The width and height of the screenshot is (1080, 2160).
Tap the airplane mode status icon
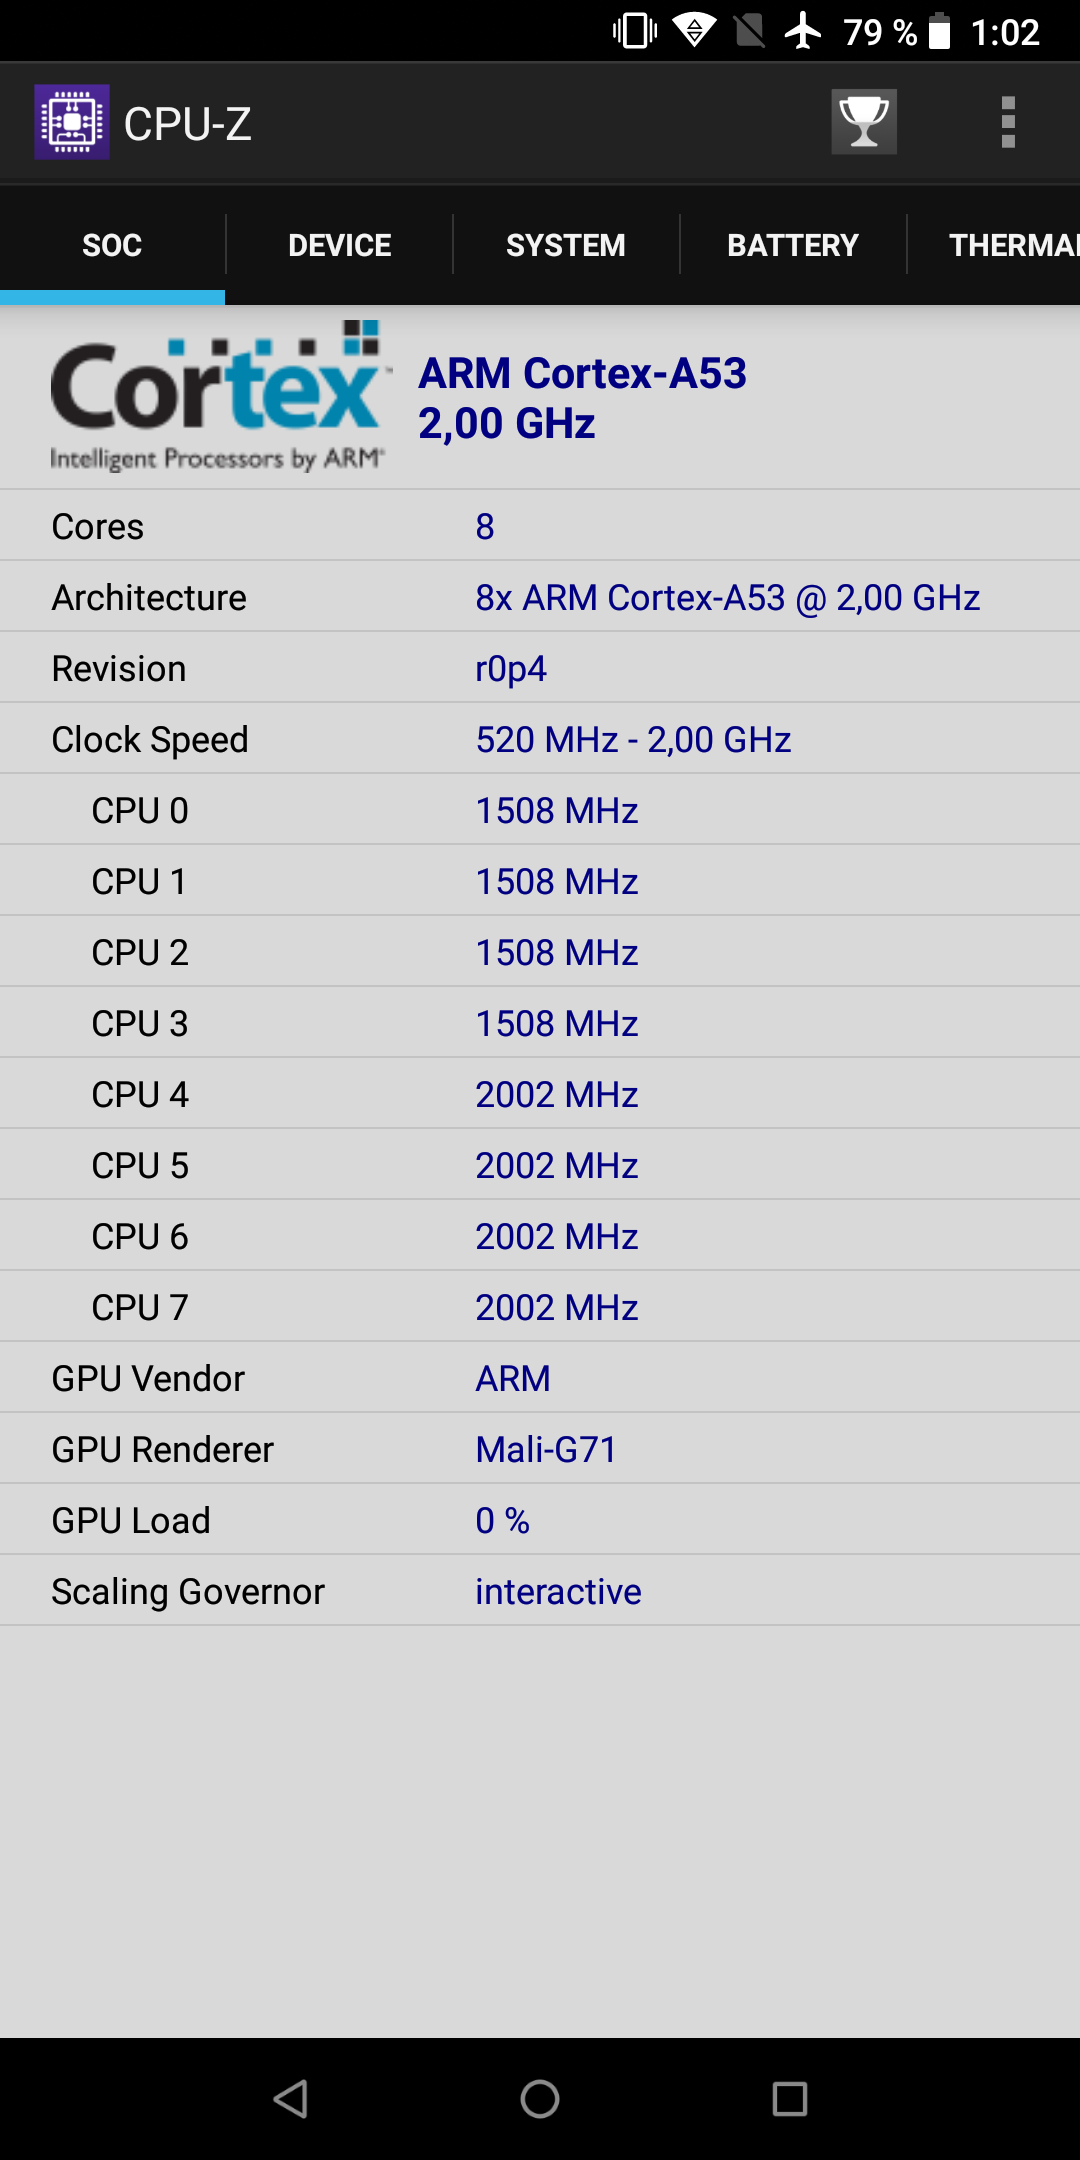(803, 31)
